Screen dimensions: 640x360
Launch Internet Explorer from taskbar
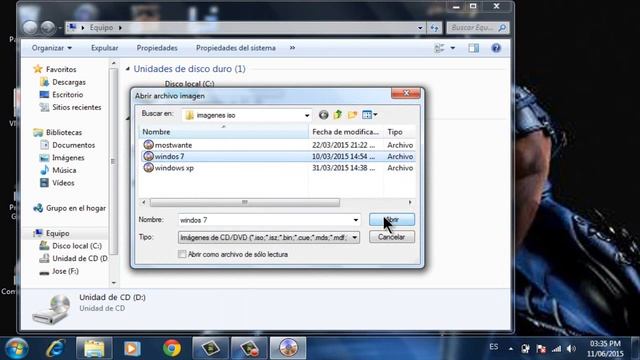click(56, 348)
